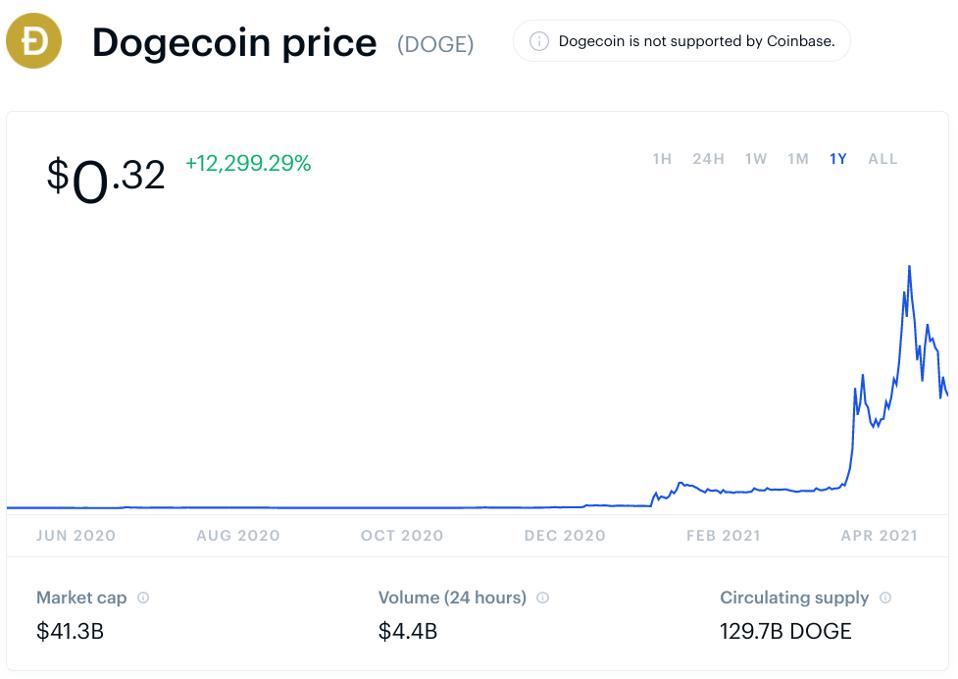This screenshot has height=679, width=958.
Task: Click info icon next to Market cap
Action: pos(143,598)
